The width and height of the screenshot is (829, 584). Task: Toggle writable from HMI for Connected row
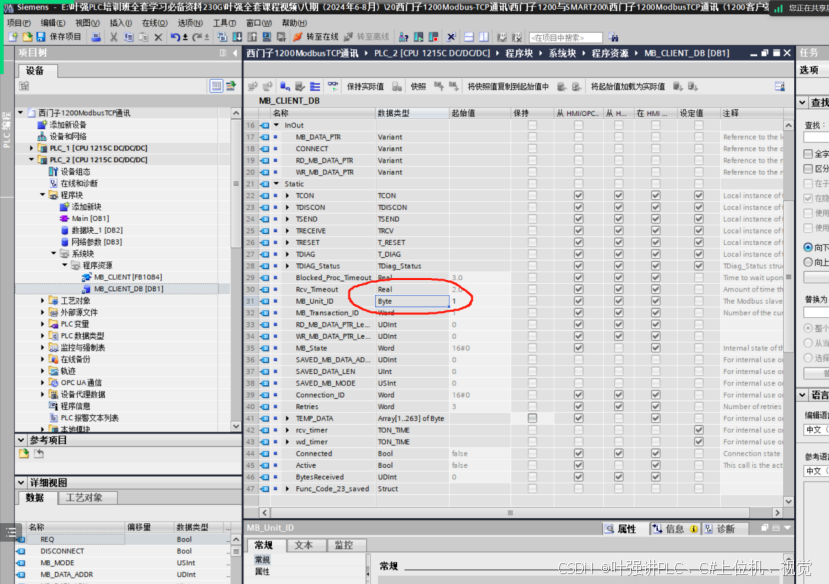coord(619,453)
